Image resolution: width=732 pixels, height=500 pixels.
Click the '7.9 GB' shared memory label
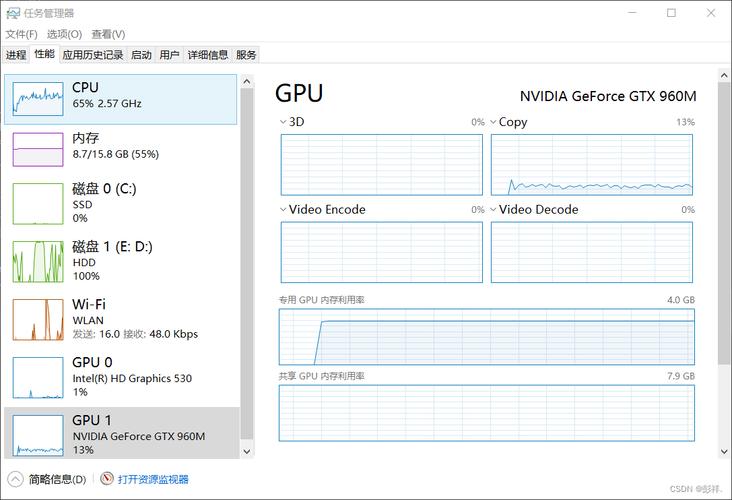coord(681,376)
